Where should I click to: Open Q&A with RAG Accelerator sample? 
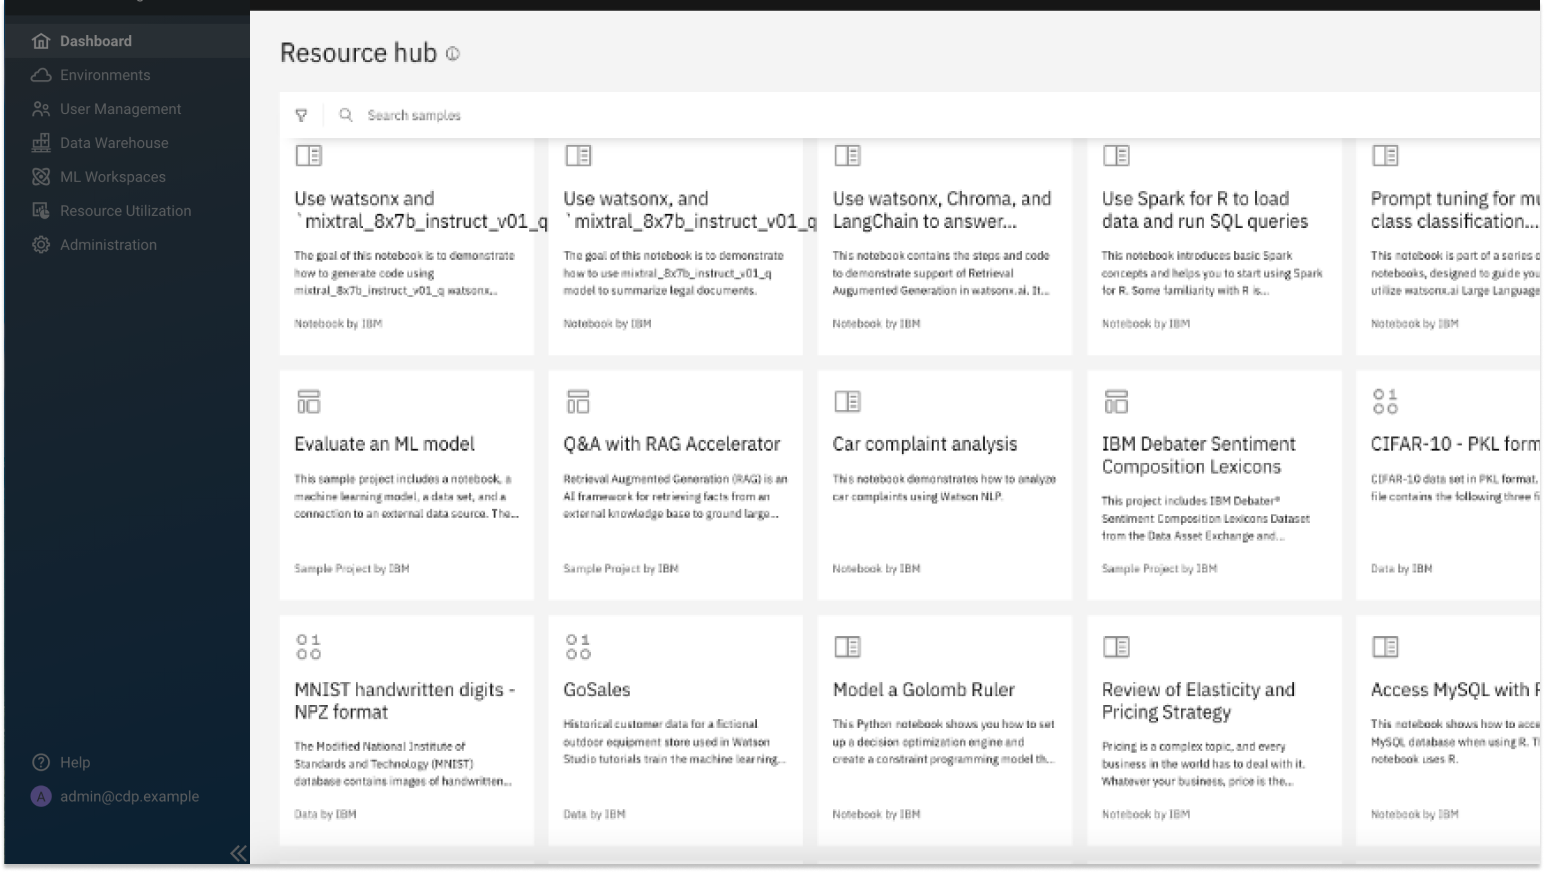[x=676, y=485]
